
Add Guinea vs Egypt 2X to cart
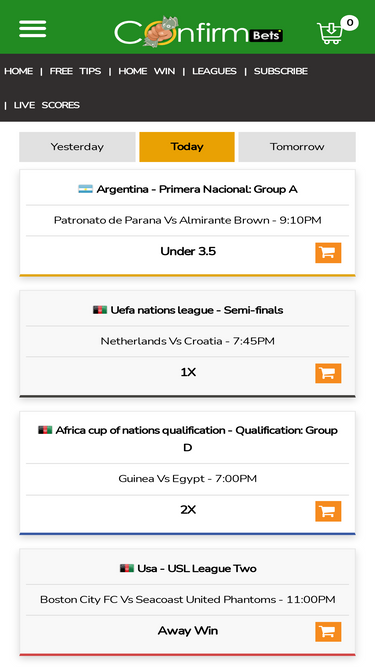tap(328, 511)
